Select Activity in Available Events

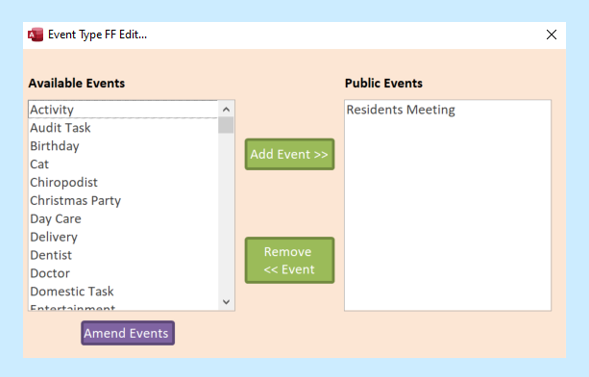[x=123, y=110]
